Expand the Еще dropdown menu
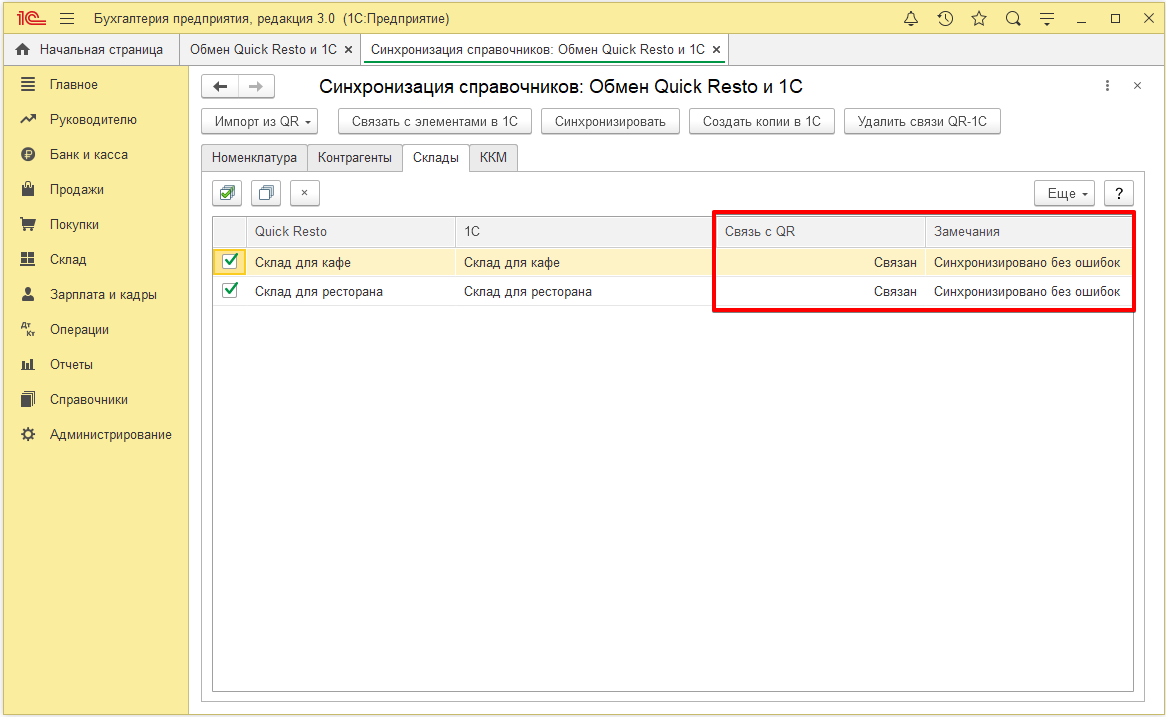Viewport: 1166px width, 717px height. [1064, 193]
